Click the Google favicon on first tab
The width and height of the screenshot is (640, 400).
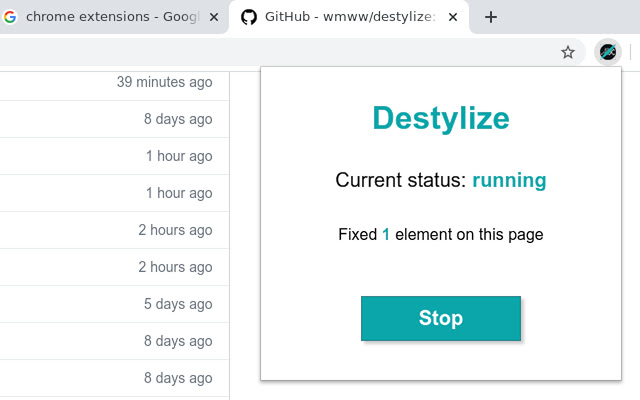[10, 17]
